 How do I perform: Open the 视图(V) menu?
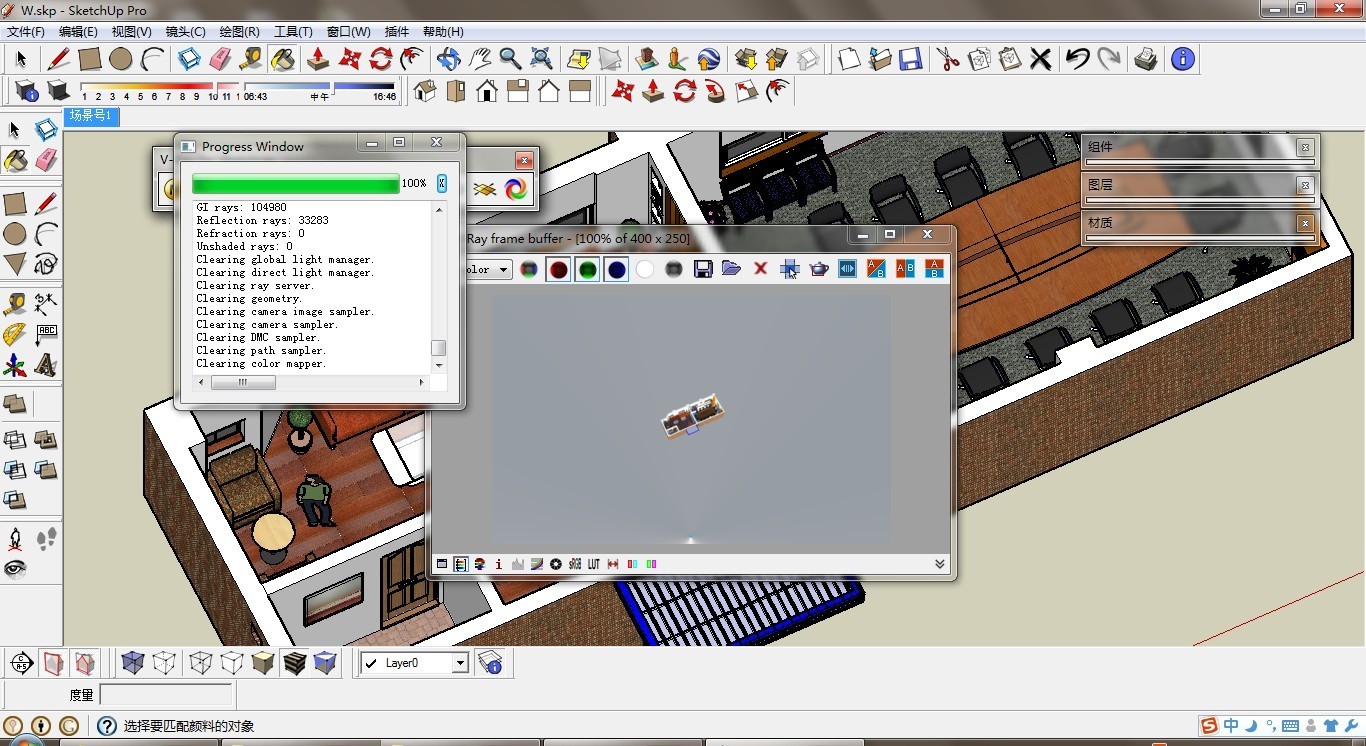[x=131, y=32]
